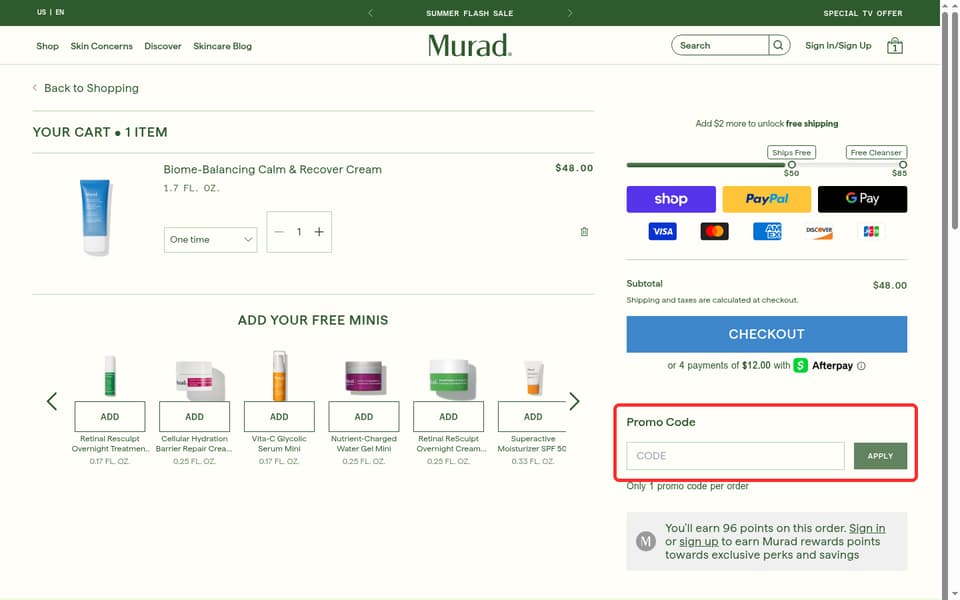Open the Shop menu
Viewport: 960px width, 600px height.
pos(47,46)
